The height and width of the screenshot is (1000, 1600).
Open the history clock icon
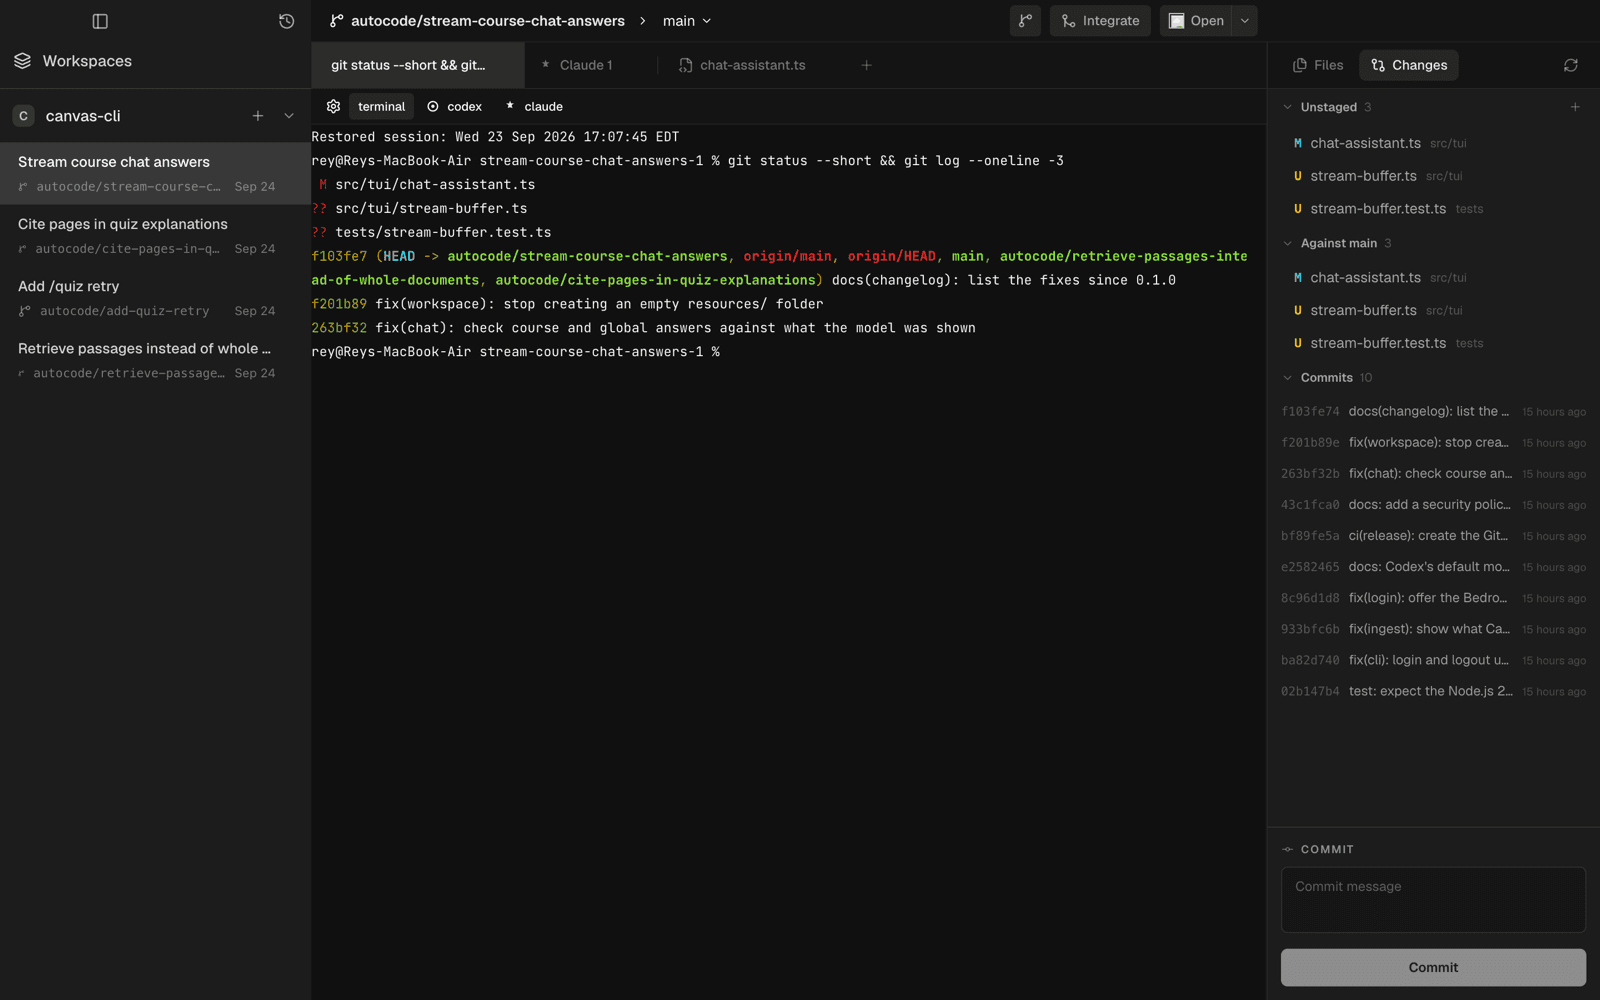point(286,21)
